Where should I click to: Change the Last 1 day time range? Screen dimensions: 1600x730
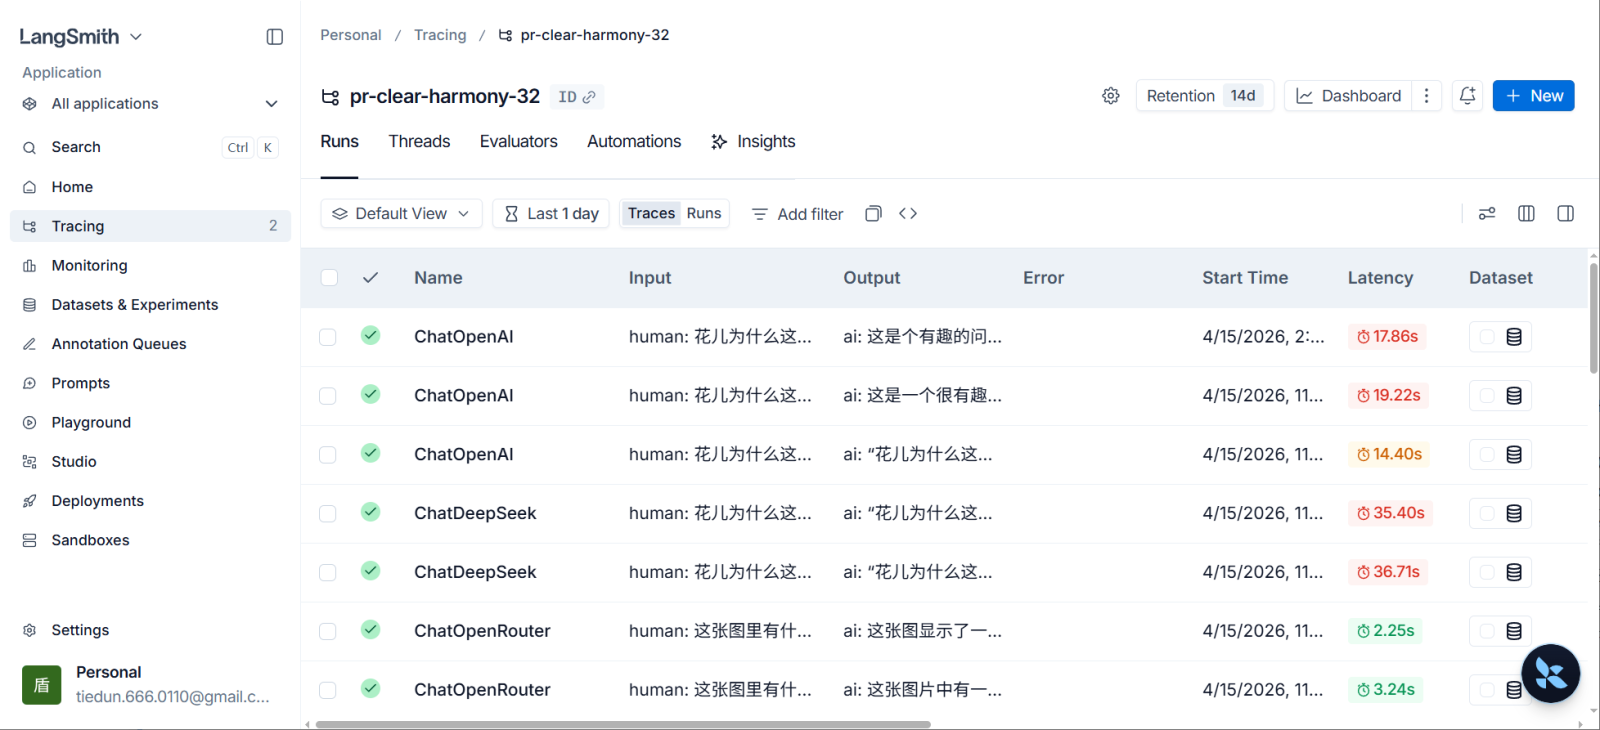551,214
